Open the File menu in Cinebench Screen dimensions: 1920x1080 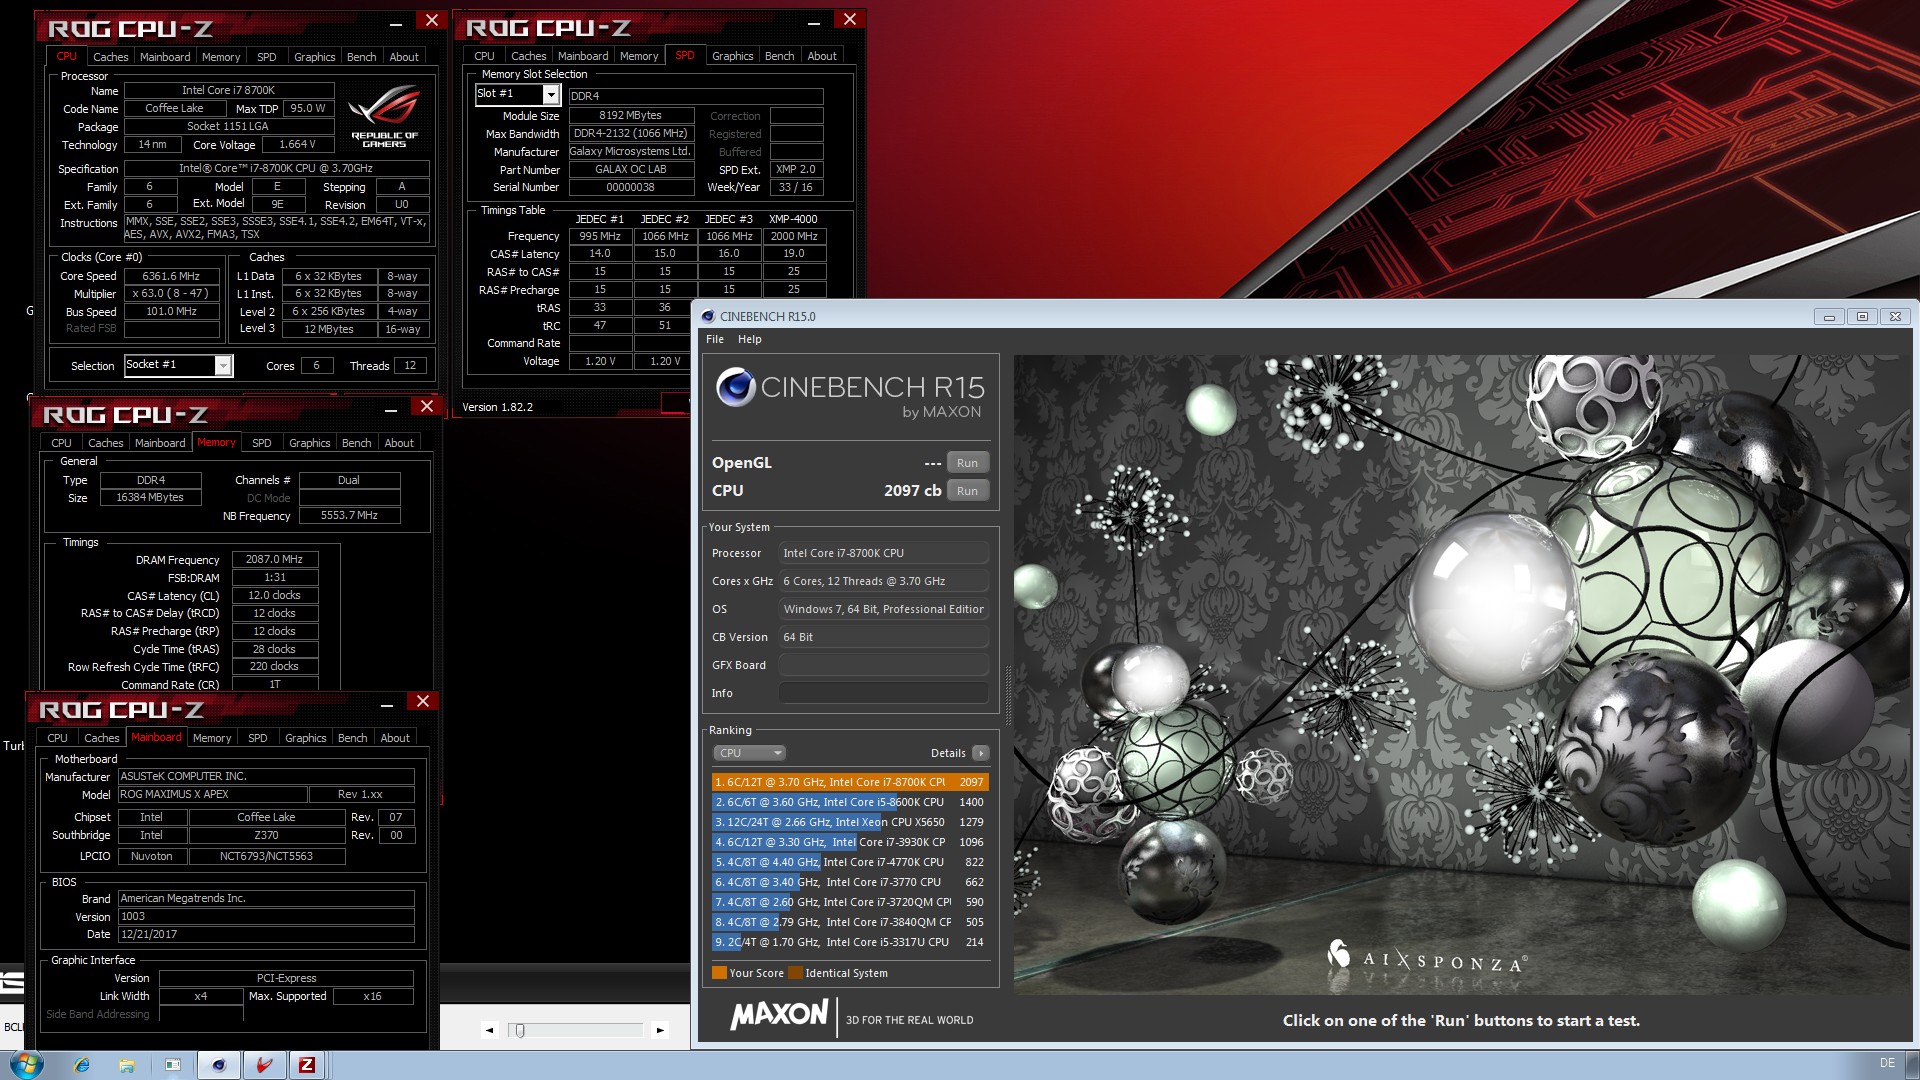click(x=715, y=339)
